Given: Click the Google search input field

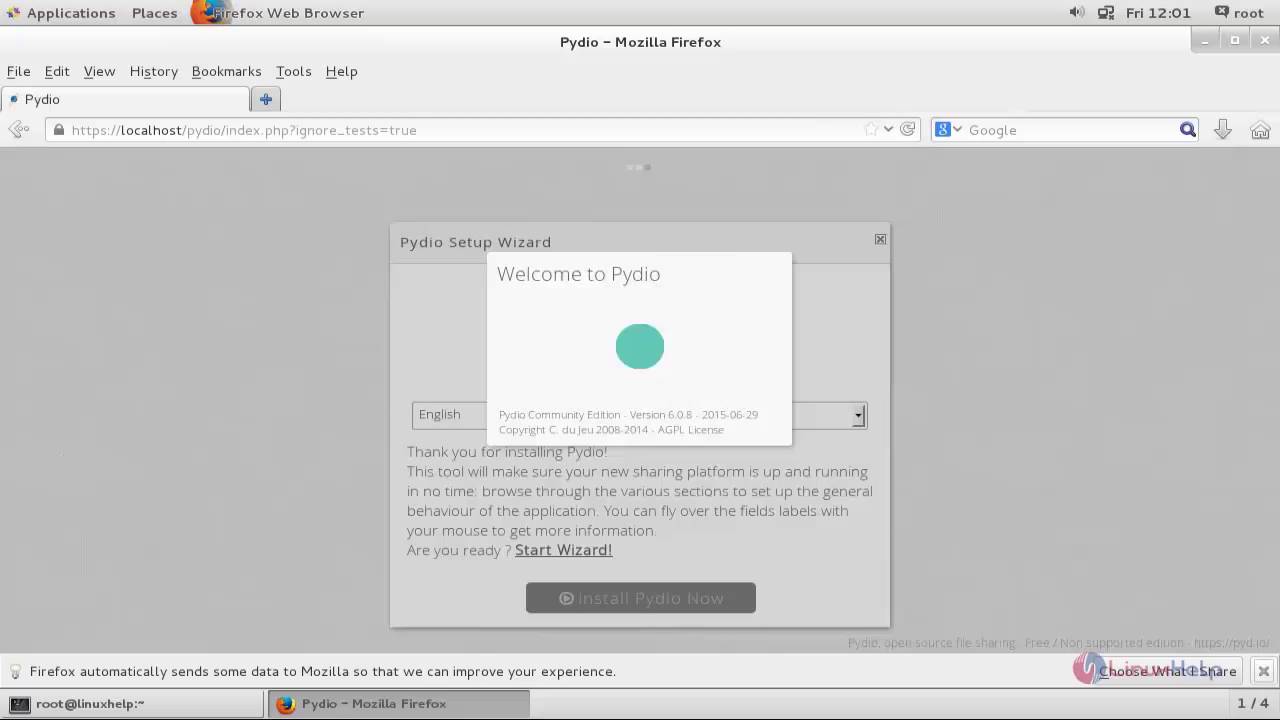Looking at the screenshot, I should pyautogui.click(x=1072, y=130).
